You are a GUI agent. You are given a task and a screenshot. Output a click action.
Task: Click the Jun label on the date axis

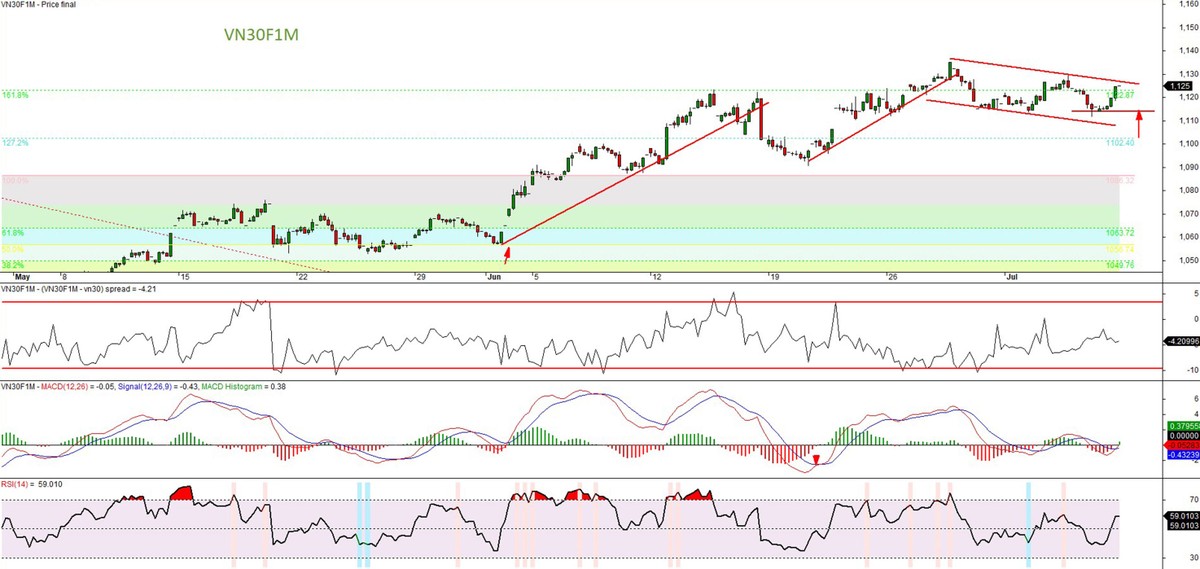(493, 275)
